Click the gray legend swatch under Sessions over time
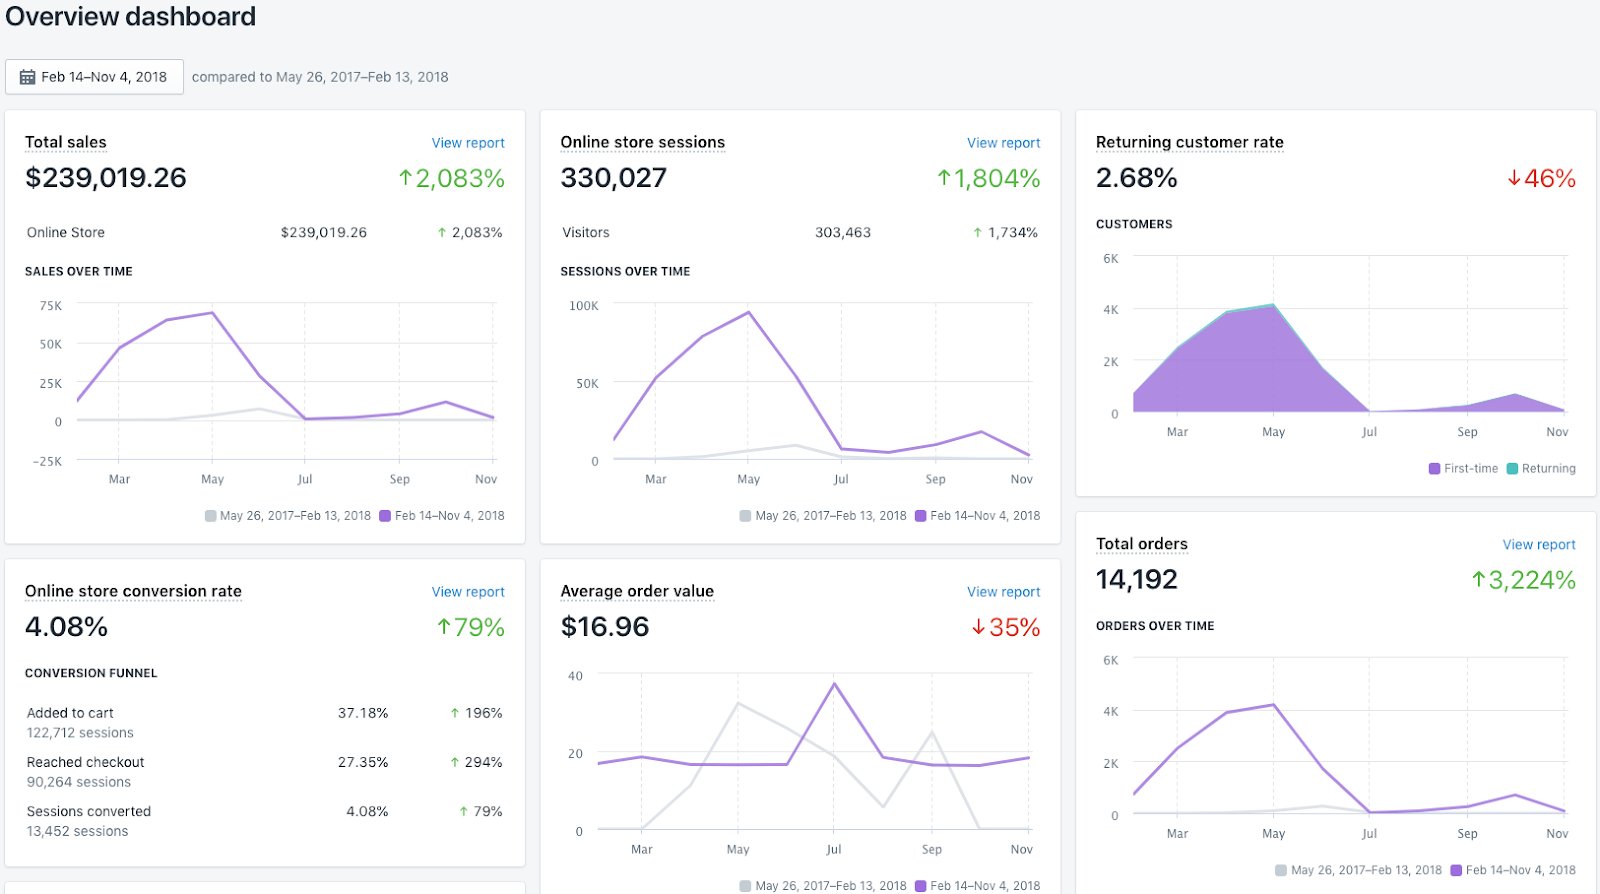 pyautogui.click(x=745, y=516)
